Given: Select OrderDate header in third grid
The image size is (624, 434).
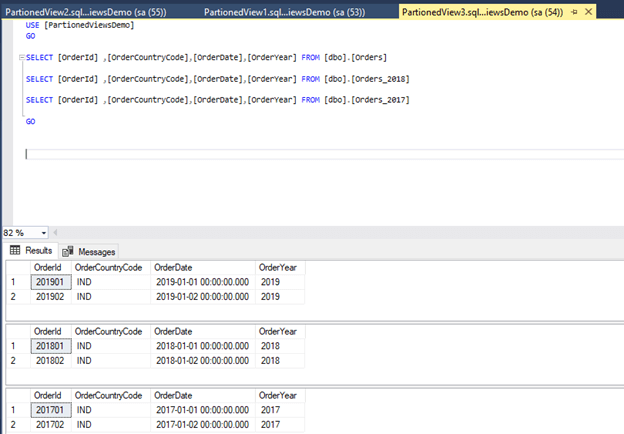Looking at the screenshot, I should tap(203, 395).
